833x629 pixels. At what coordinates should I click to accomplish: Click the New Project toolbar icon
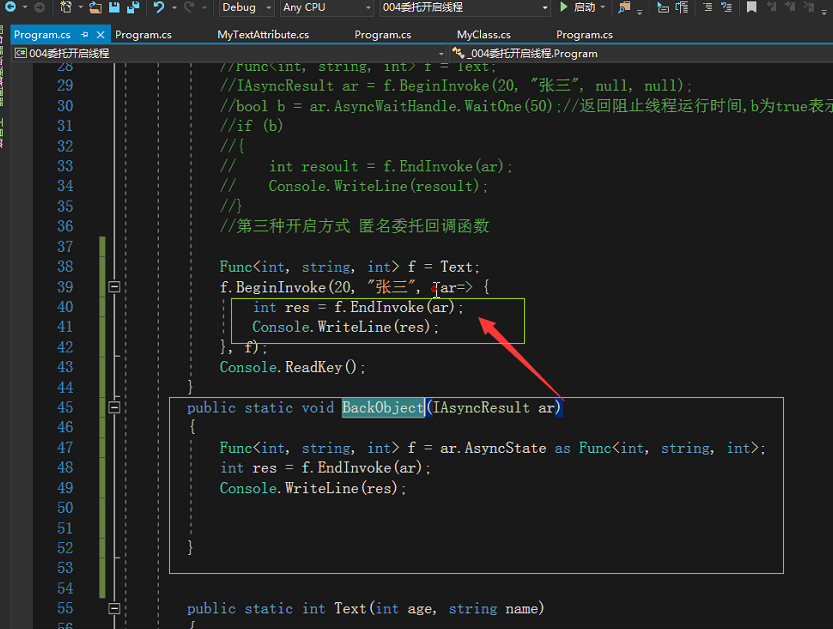[x=65, y=7]
